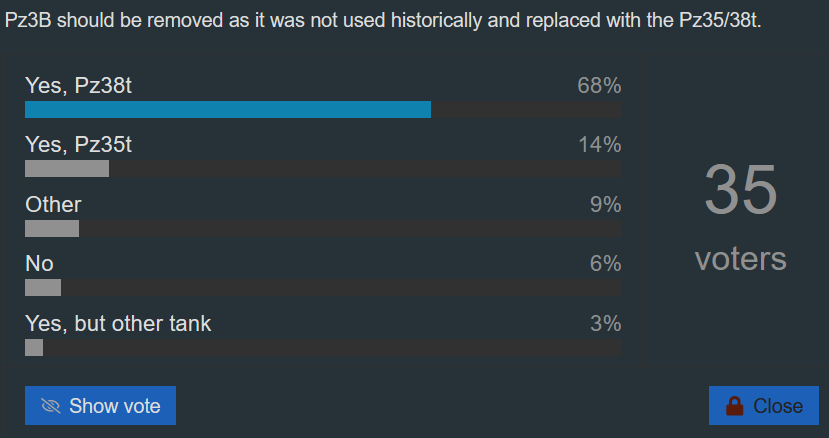The height and width of the screenshot is (438, 829).
Task: Select the Yes, Pz38t option label
Action: click(78, 86)
